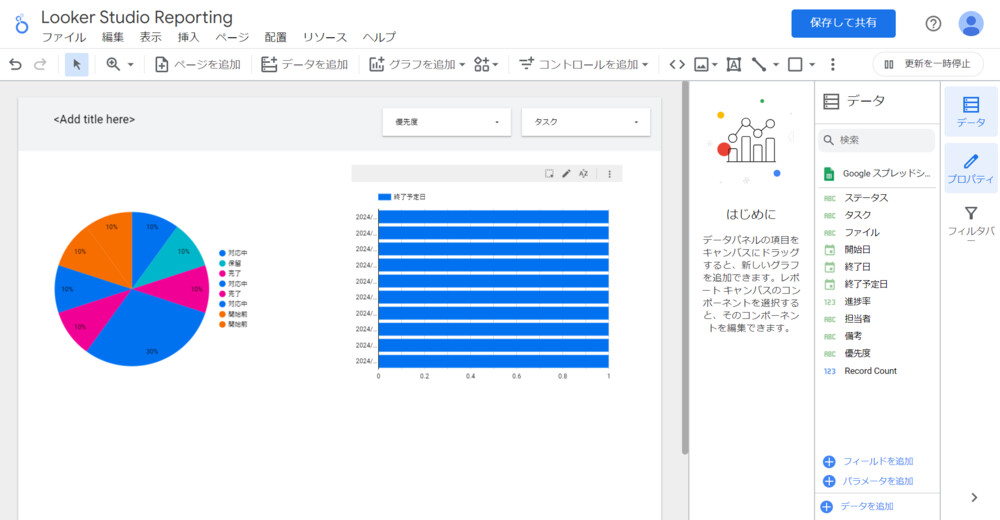Open the リソース menu
The width and height of the screenshot is (1000, 520).
[x=325, y=37]
